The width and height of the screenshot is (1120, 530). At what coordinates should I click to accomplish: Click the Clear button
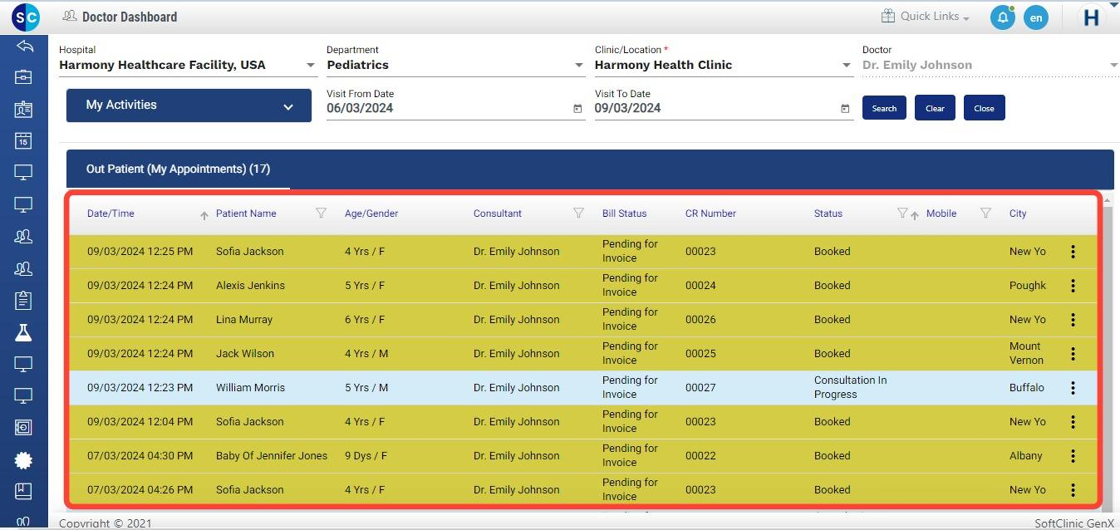tap(935, 108)
